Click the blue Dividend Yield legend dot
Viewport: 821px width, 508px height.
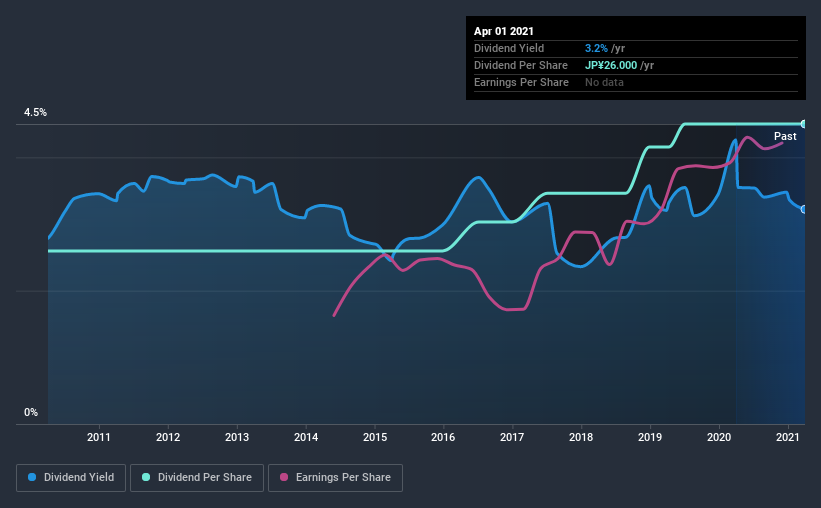pos(32,477)
